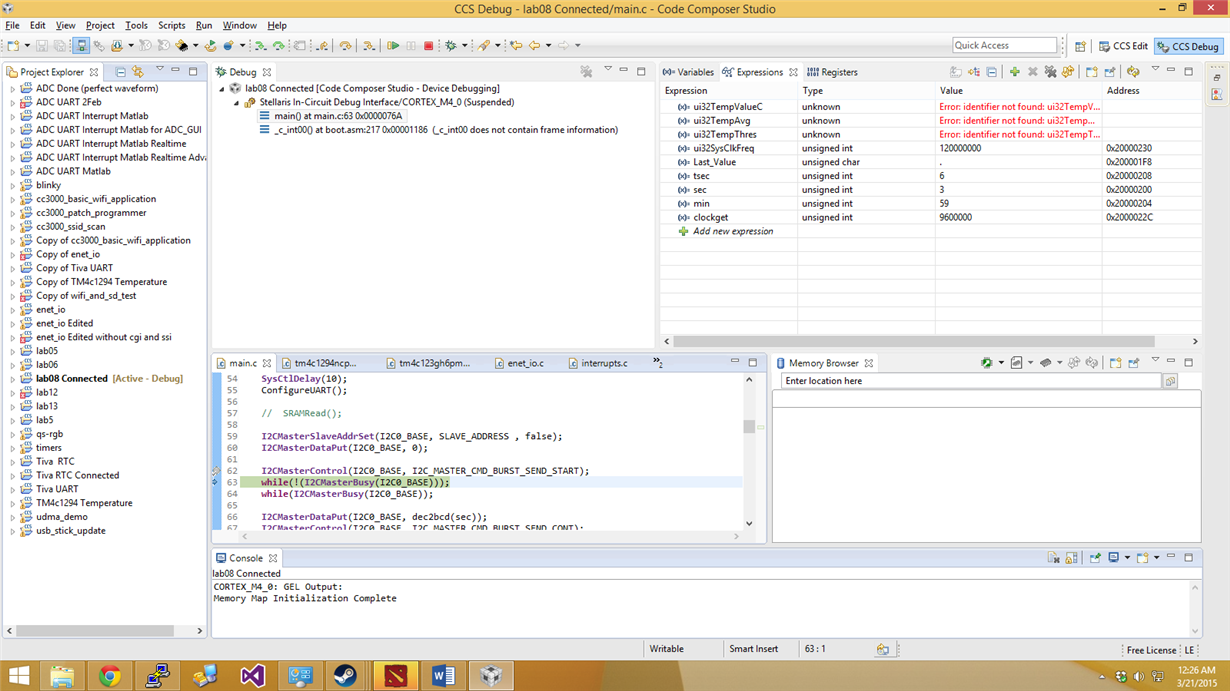Click the Resume (green play) debug button

coord(393,46)
